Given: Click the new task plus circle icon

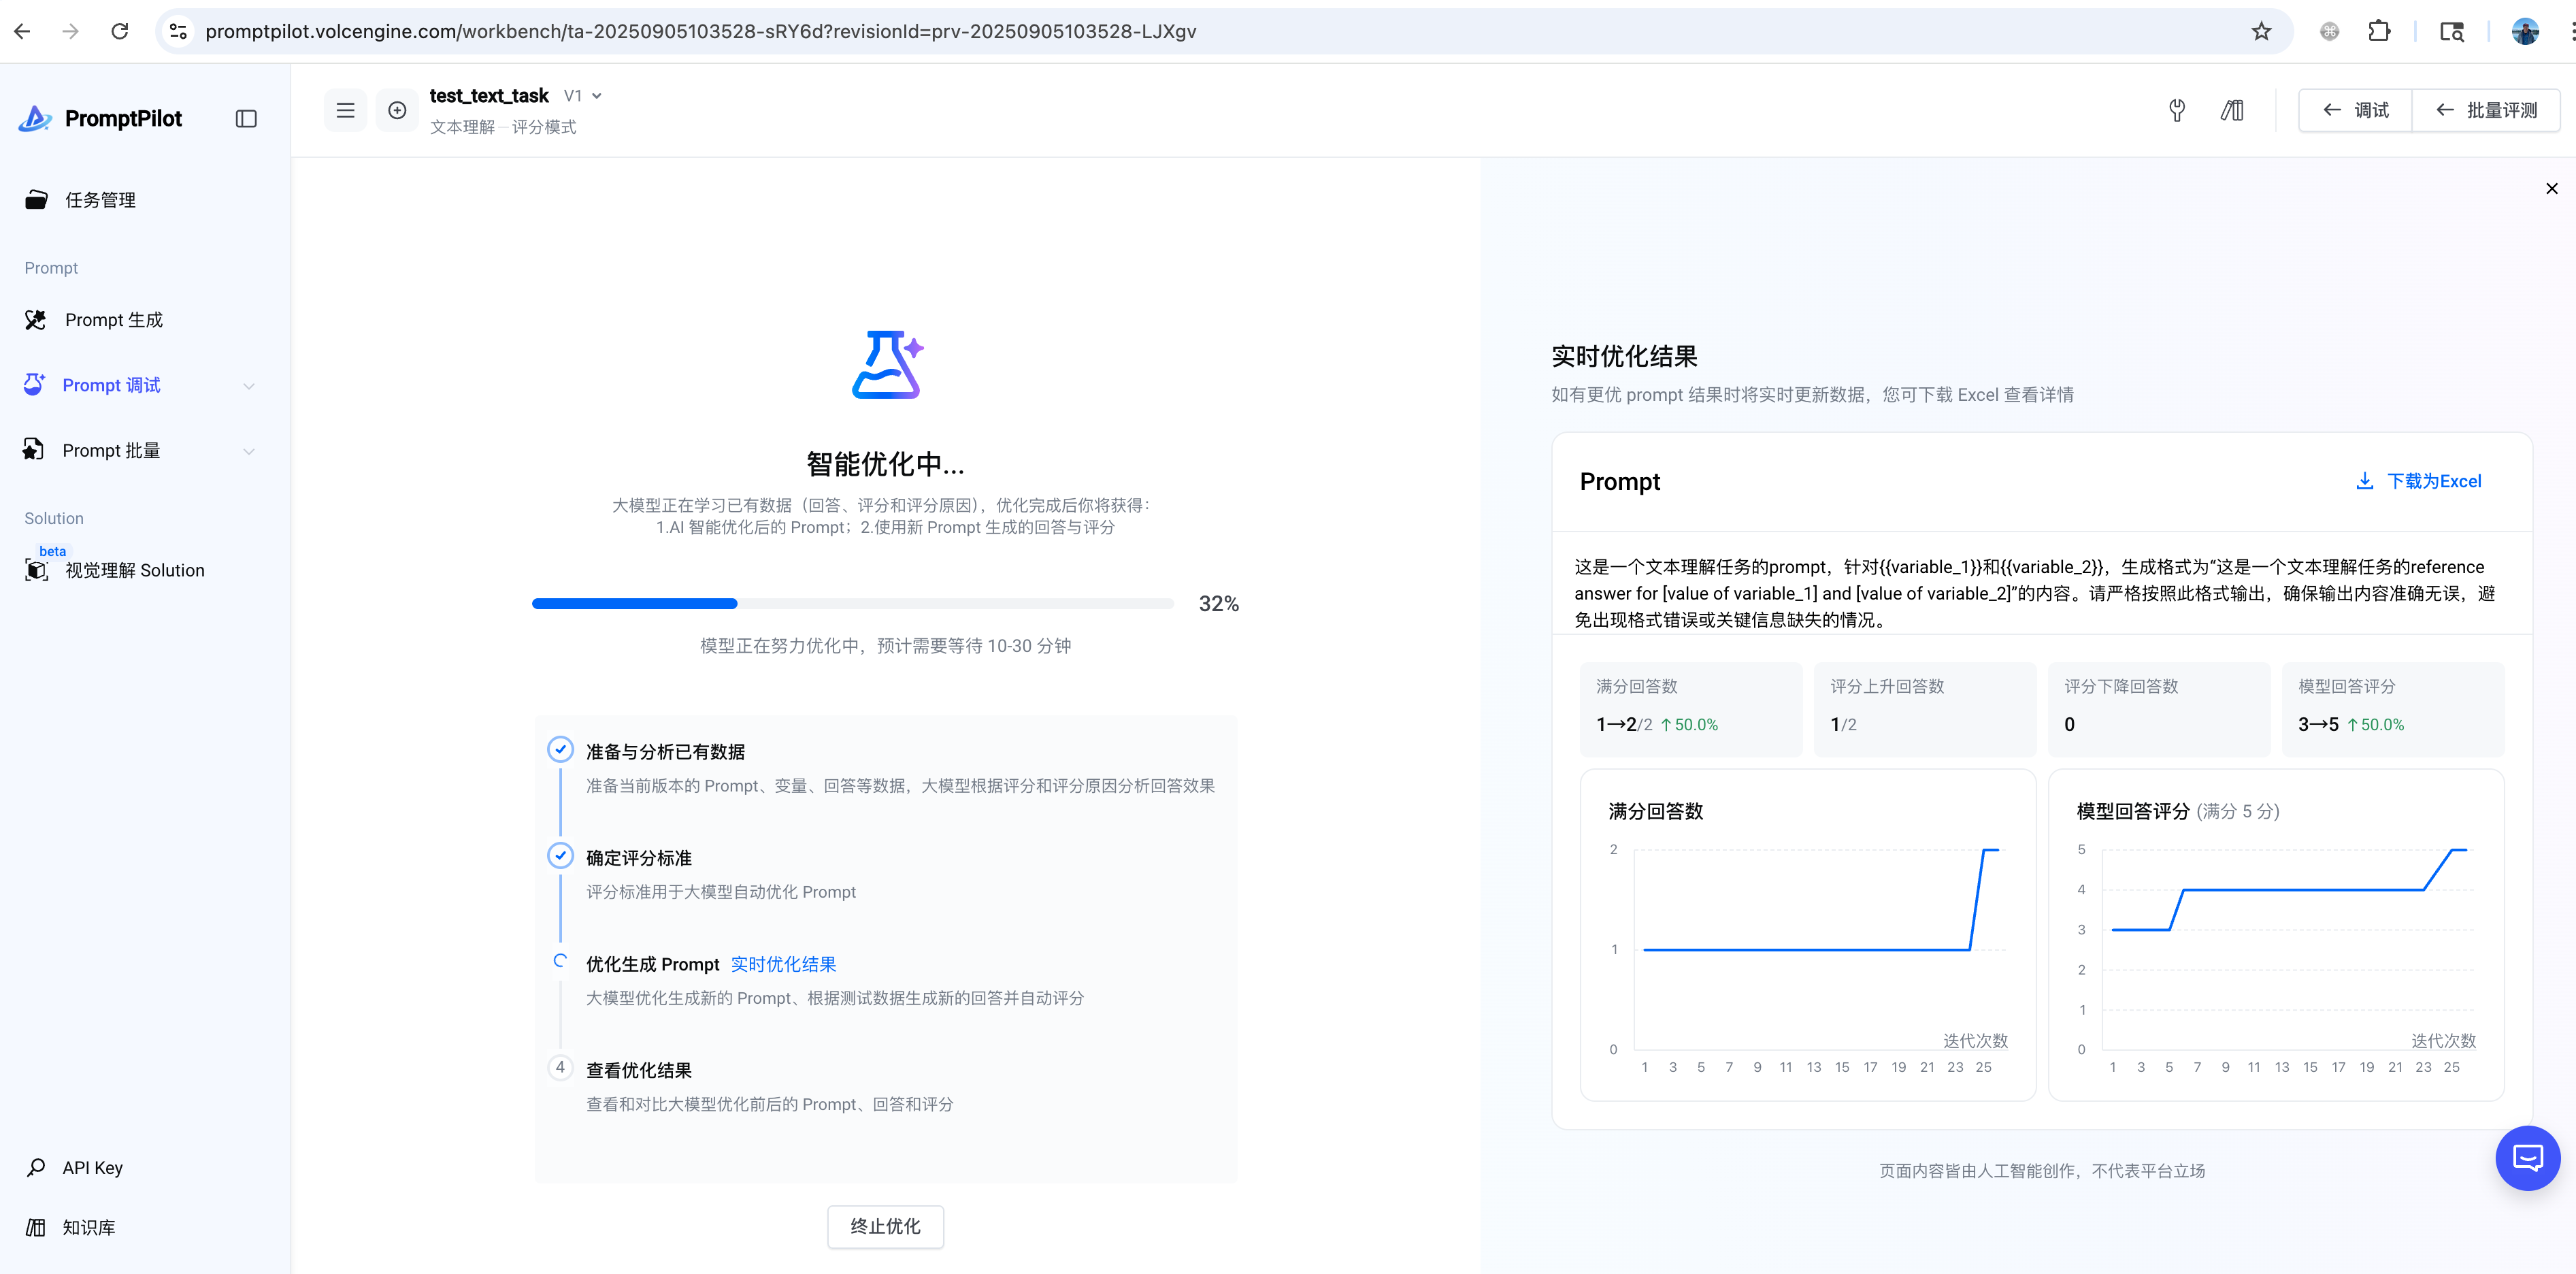Looking at the screenshot, I should 397,110.
